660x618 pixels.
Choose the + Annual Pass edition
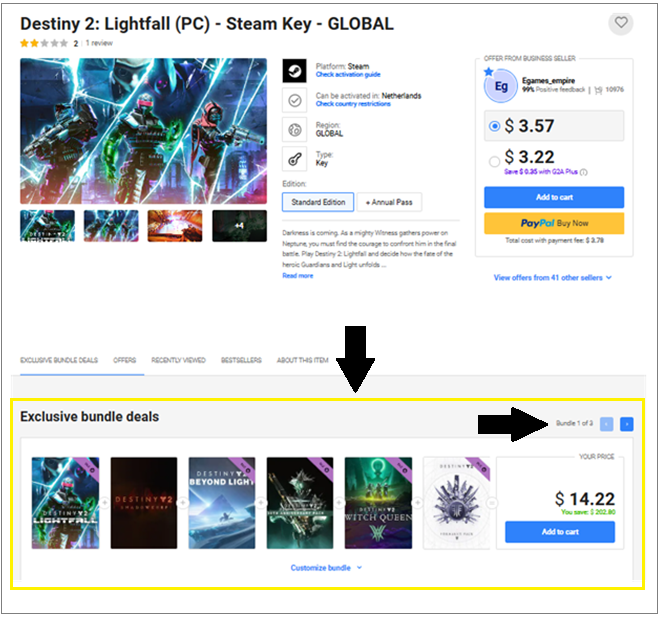tap(389, 202)
